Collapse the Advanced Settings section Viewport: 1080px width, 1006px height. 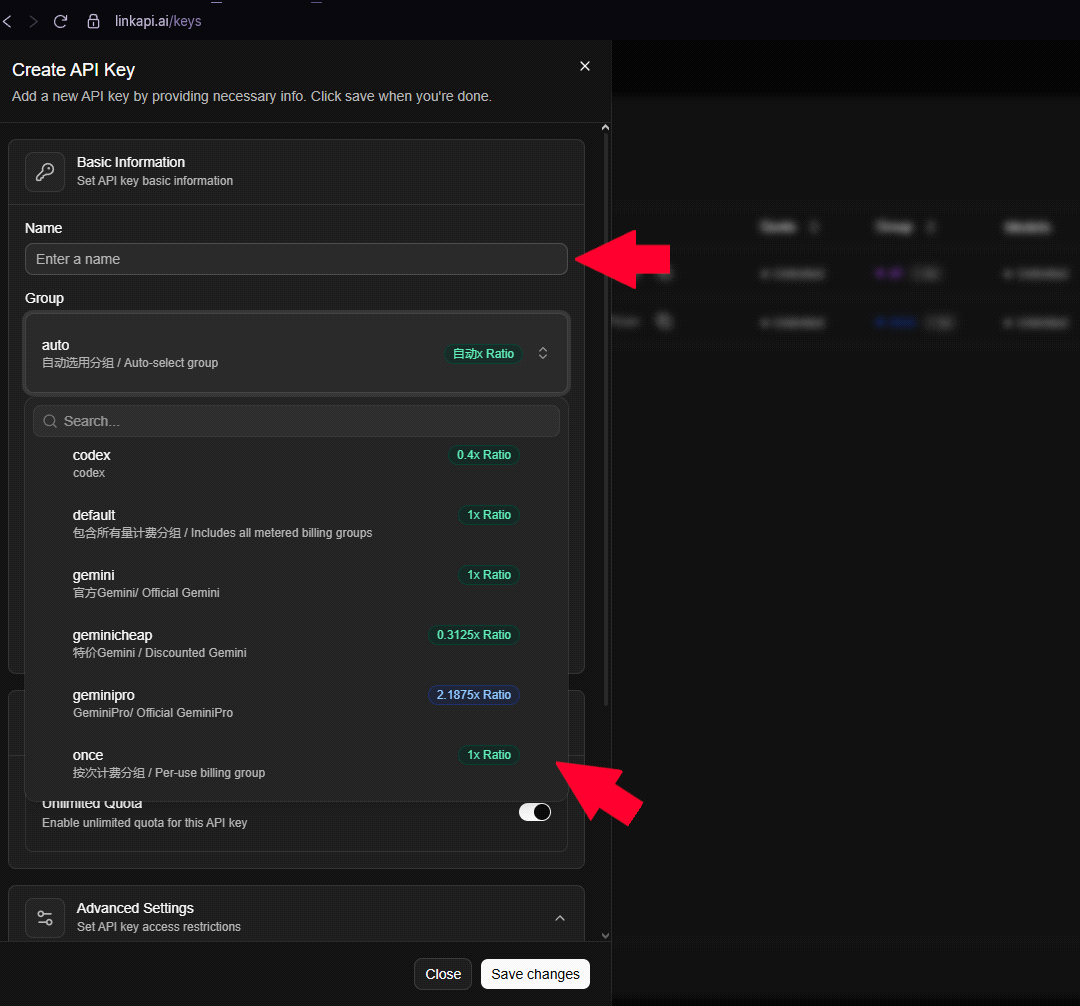[x=560, y=918]
